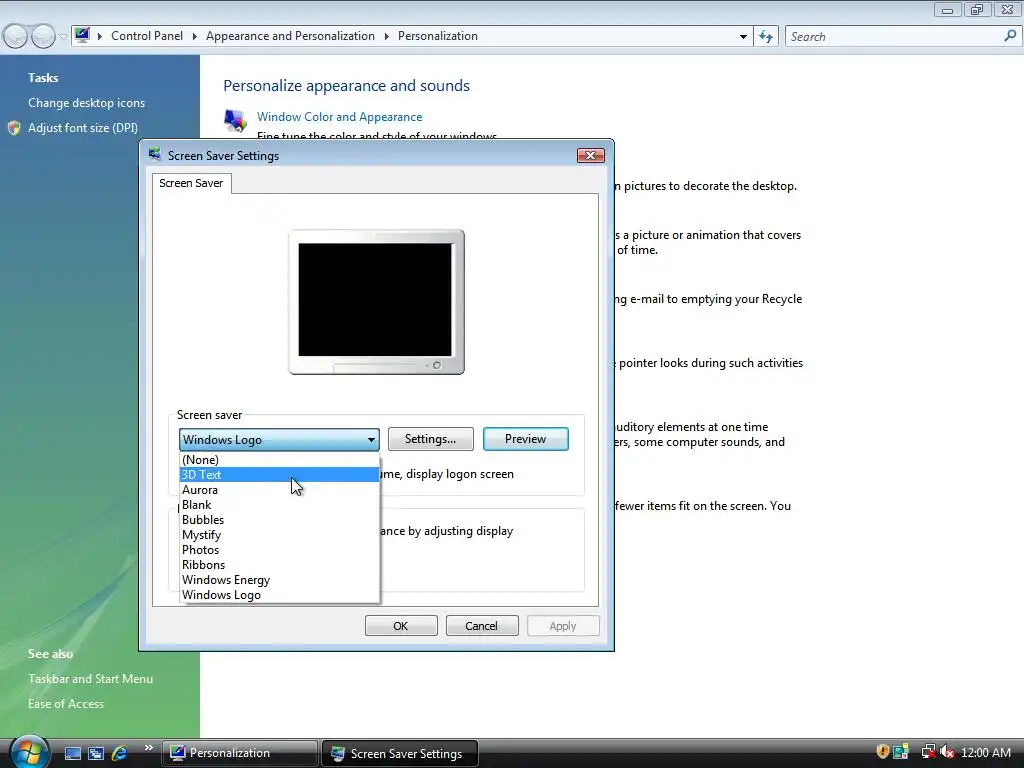This screenshot has width=1024, height=768.
Task: Choose Windows Logo list entry at bottom
Action: (280, 595)
